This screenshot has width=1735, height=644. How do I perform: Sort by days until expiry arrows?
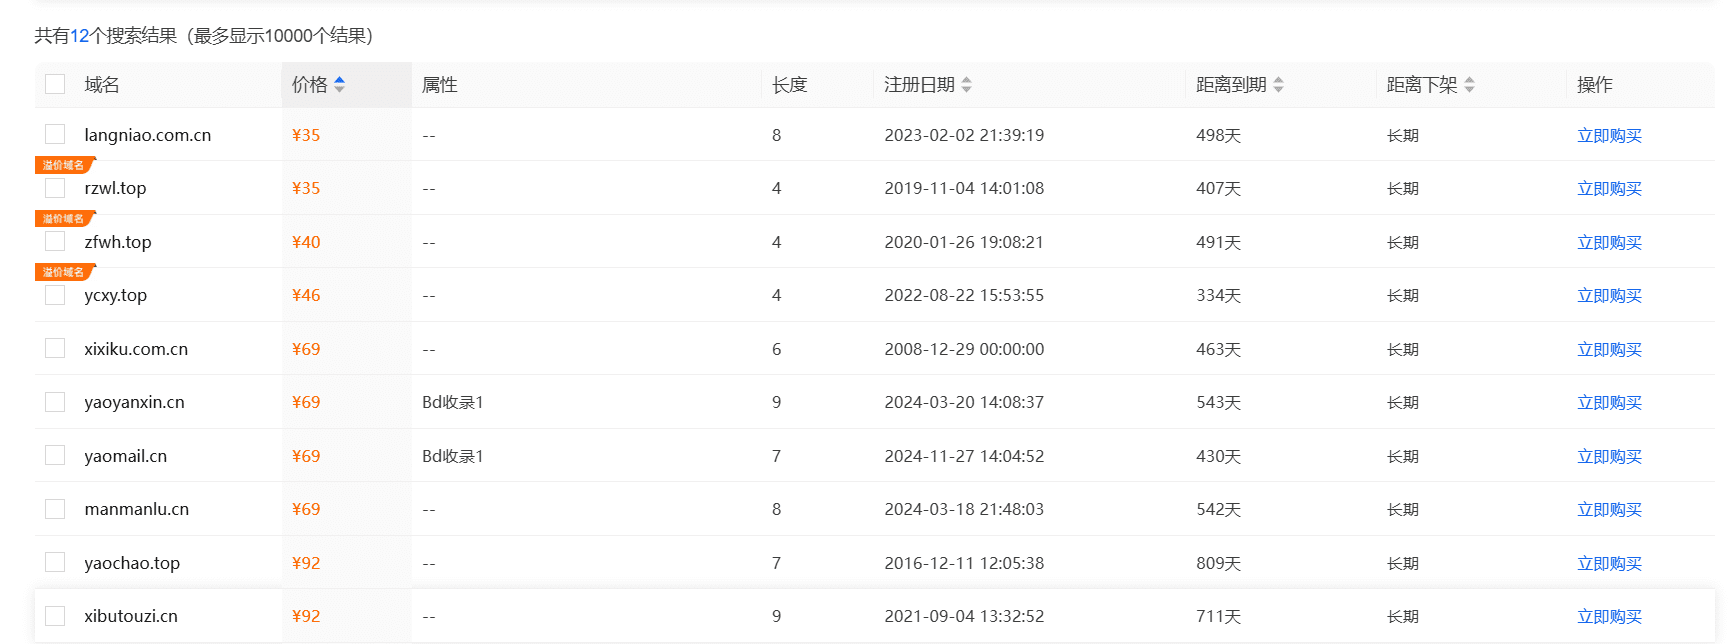[1278, 85]
